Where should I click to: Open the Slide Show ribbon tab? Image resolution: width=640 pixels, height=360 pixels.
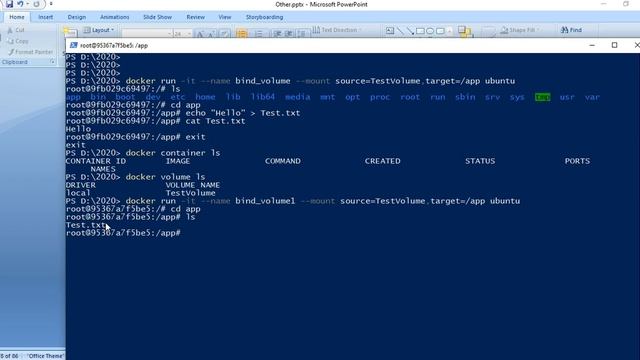[157, 17]
